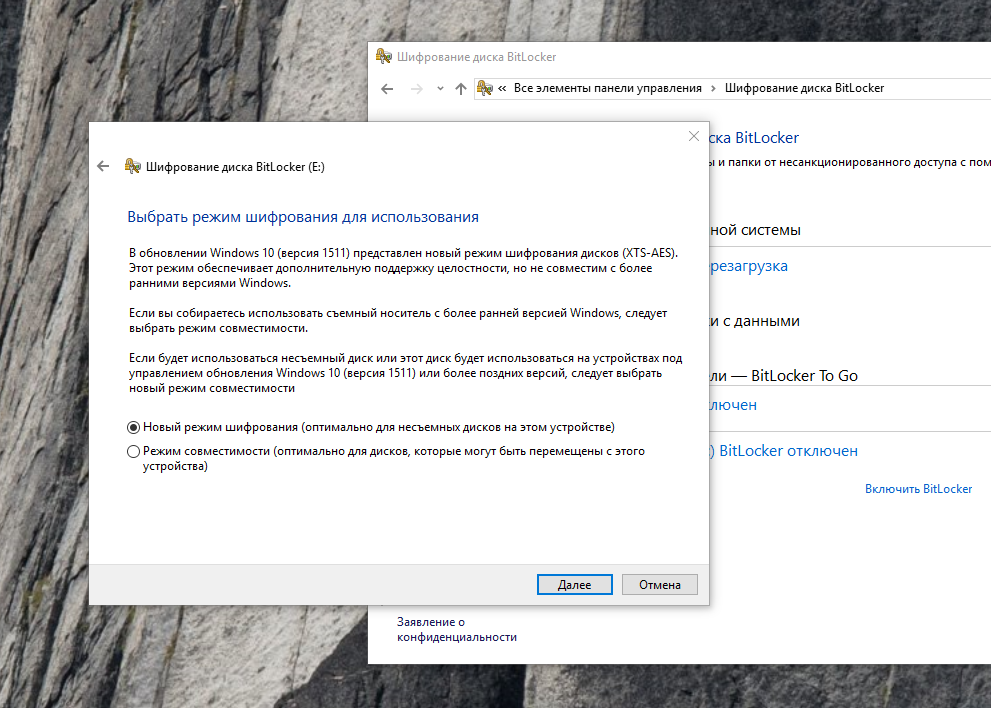This screenshot has width=991, height=708.
Task: Click the partially visible 'резагрузка' link
Action: (748, 266)
